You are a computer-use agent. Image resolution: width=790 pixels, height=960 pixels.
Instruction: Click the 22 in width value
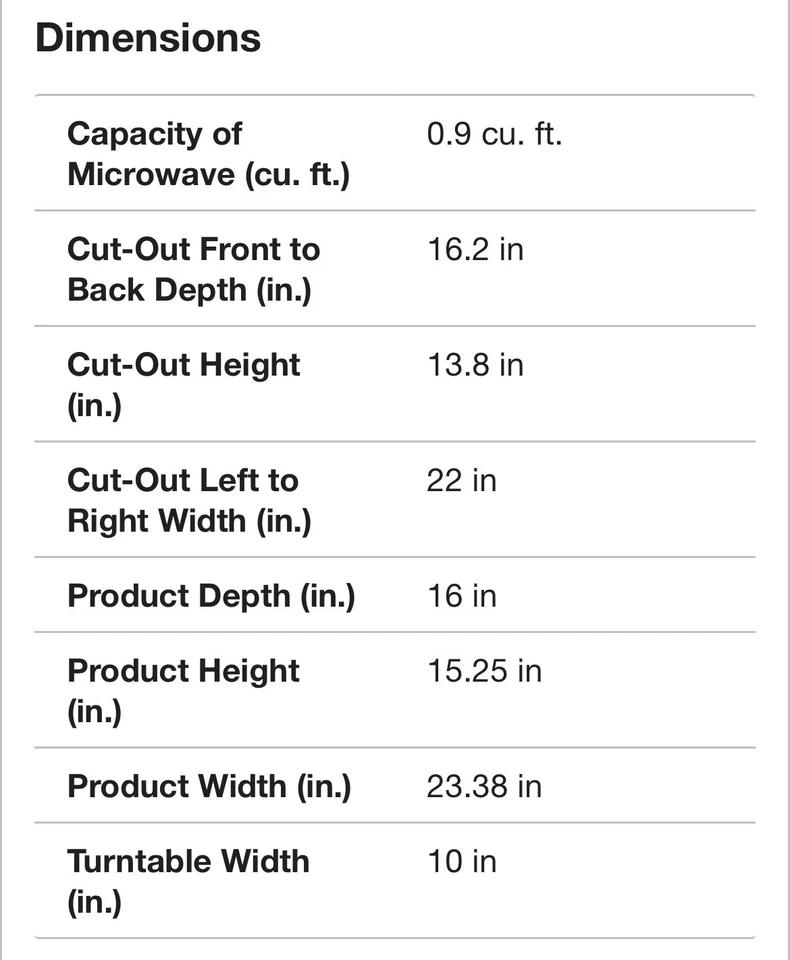(x=461, y=481)
